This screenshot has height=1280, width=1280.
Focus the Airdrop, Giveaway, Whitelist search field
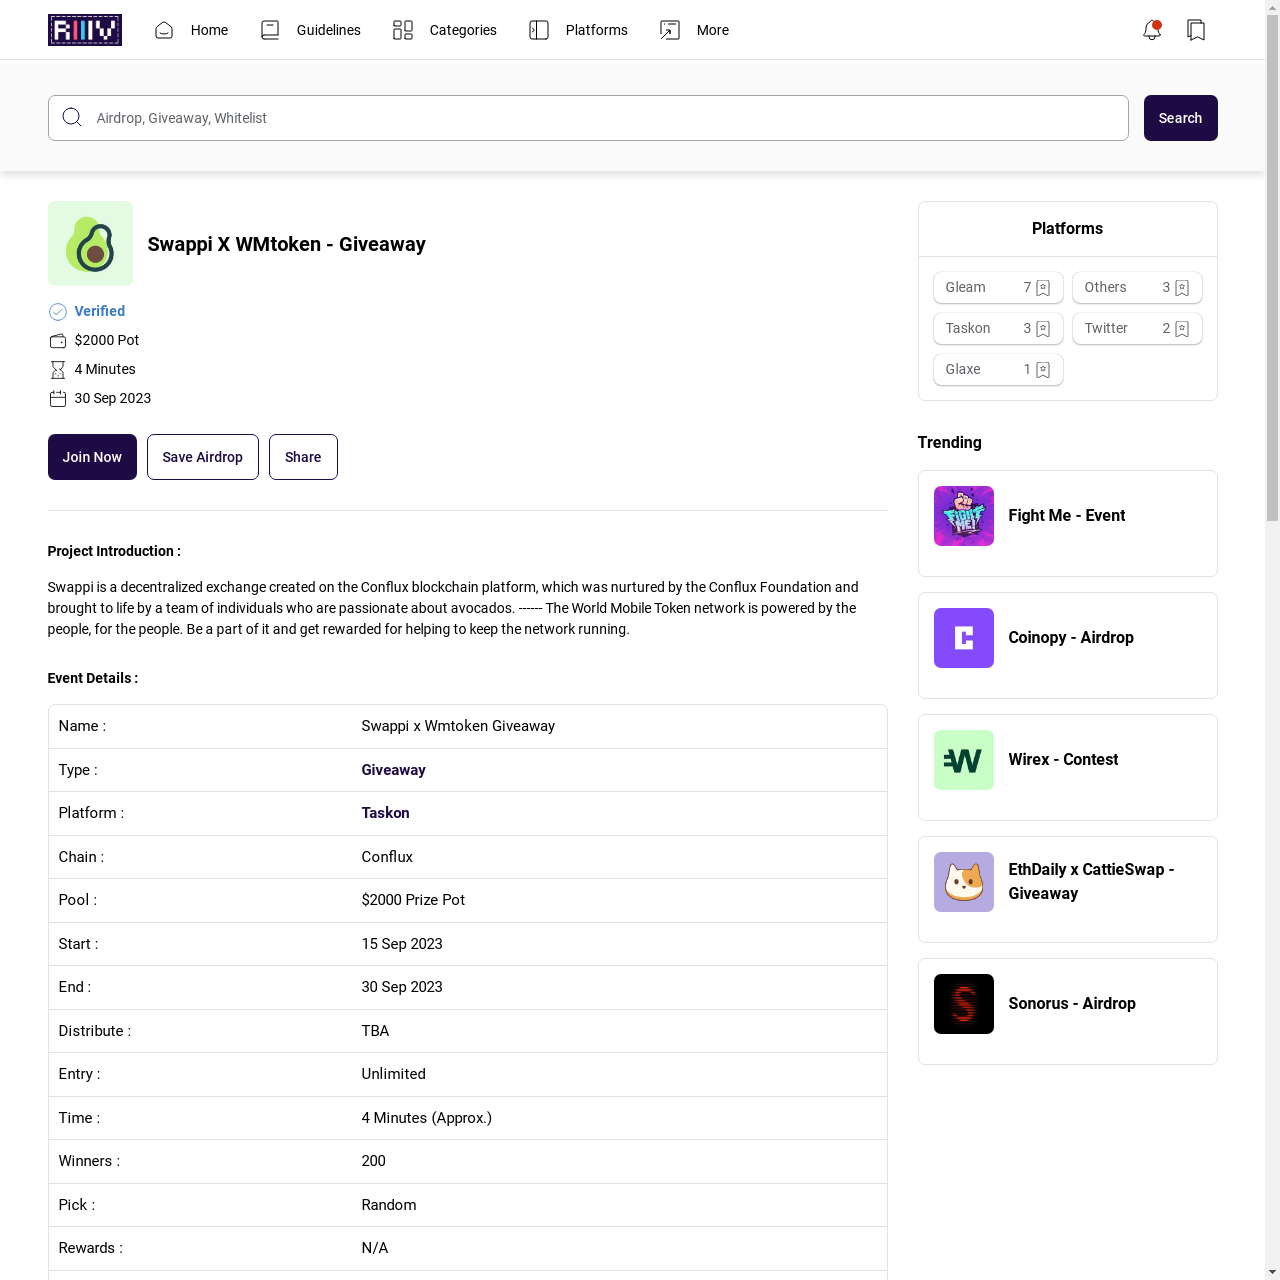click(x=588, y=118)
